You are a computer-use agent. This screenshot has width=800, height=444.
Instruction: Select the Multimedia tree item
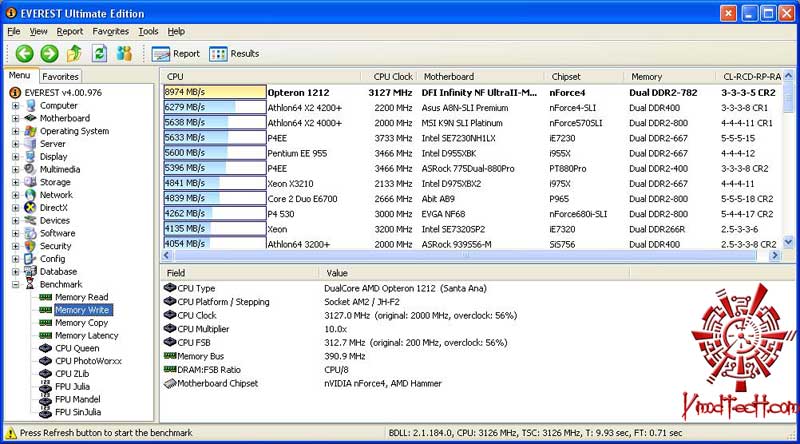coord(60,169)
